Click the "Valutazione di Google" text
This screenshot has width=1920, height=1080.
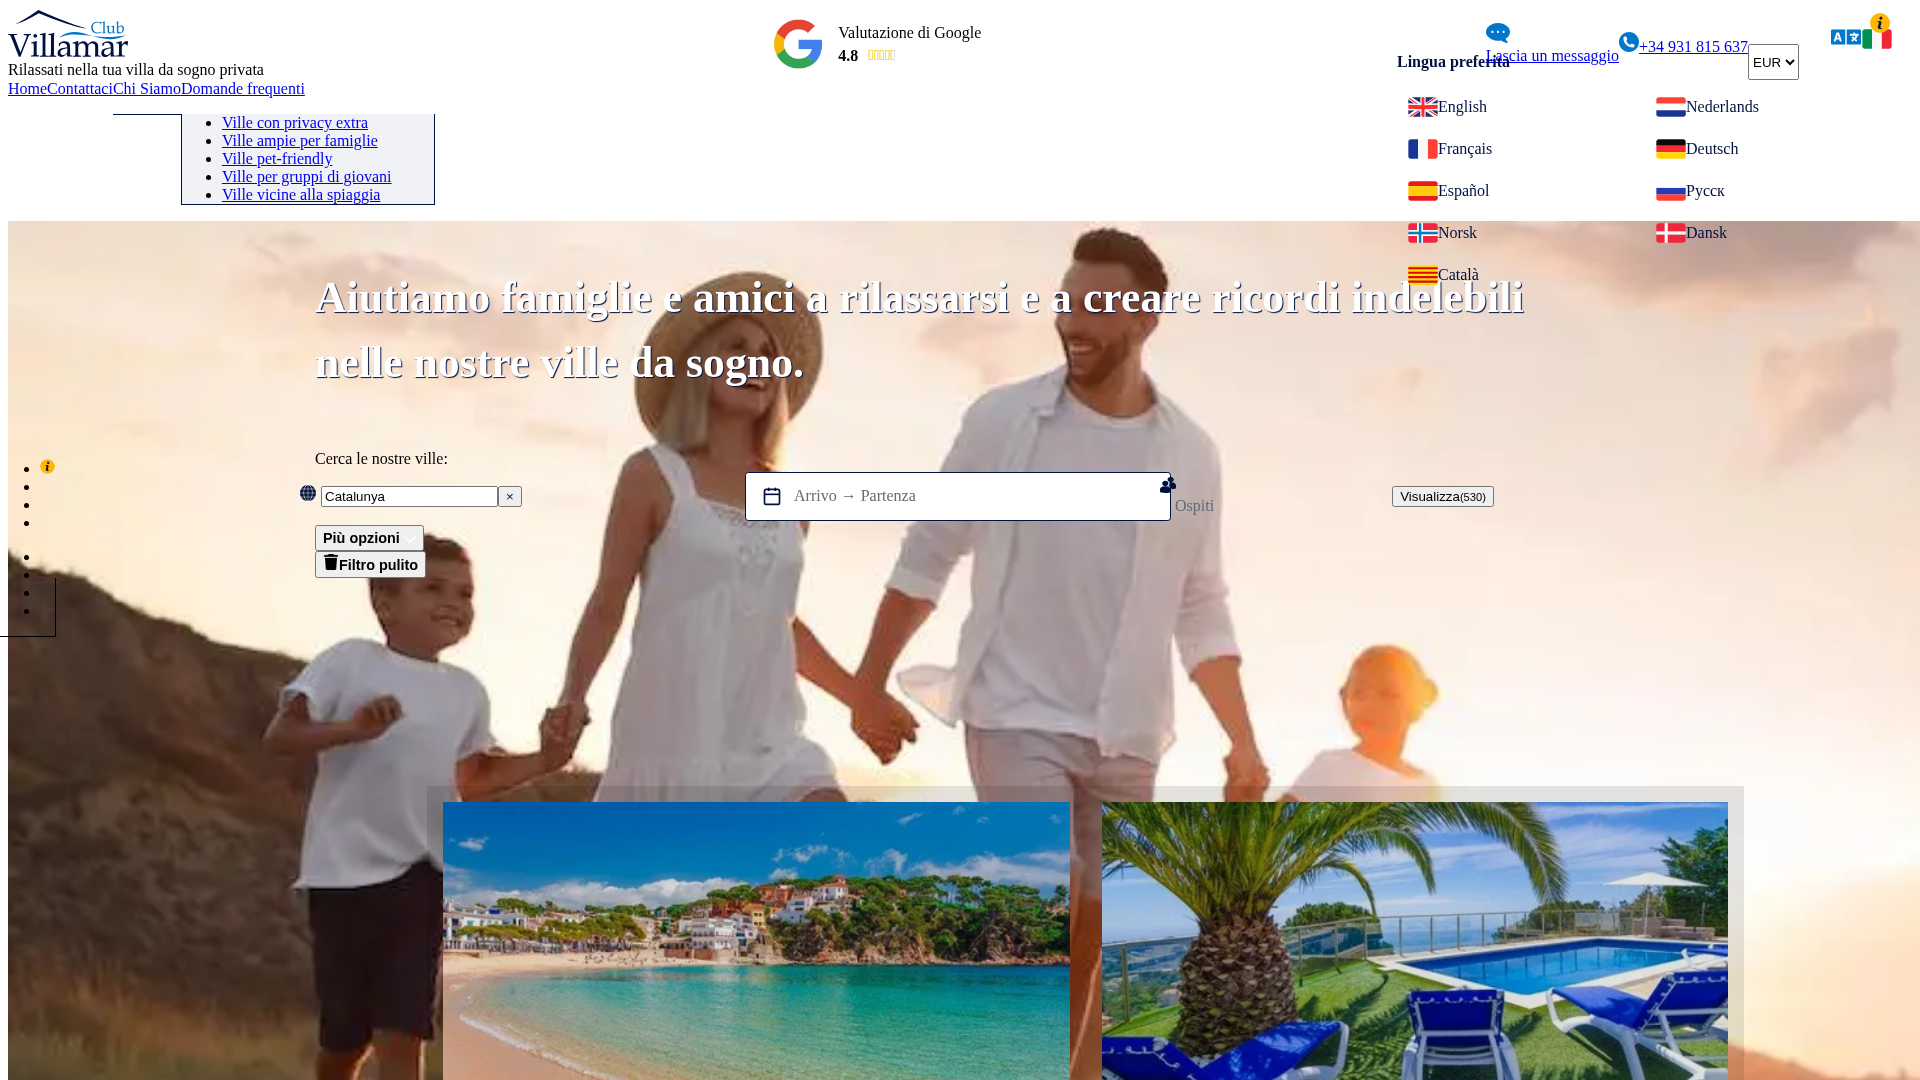(x=909, y=33)
